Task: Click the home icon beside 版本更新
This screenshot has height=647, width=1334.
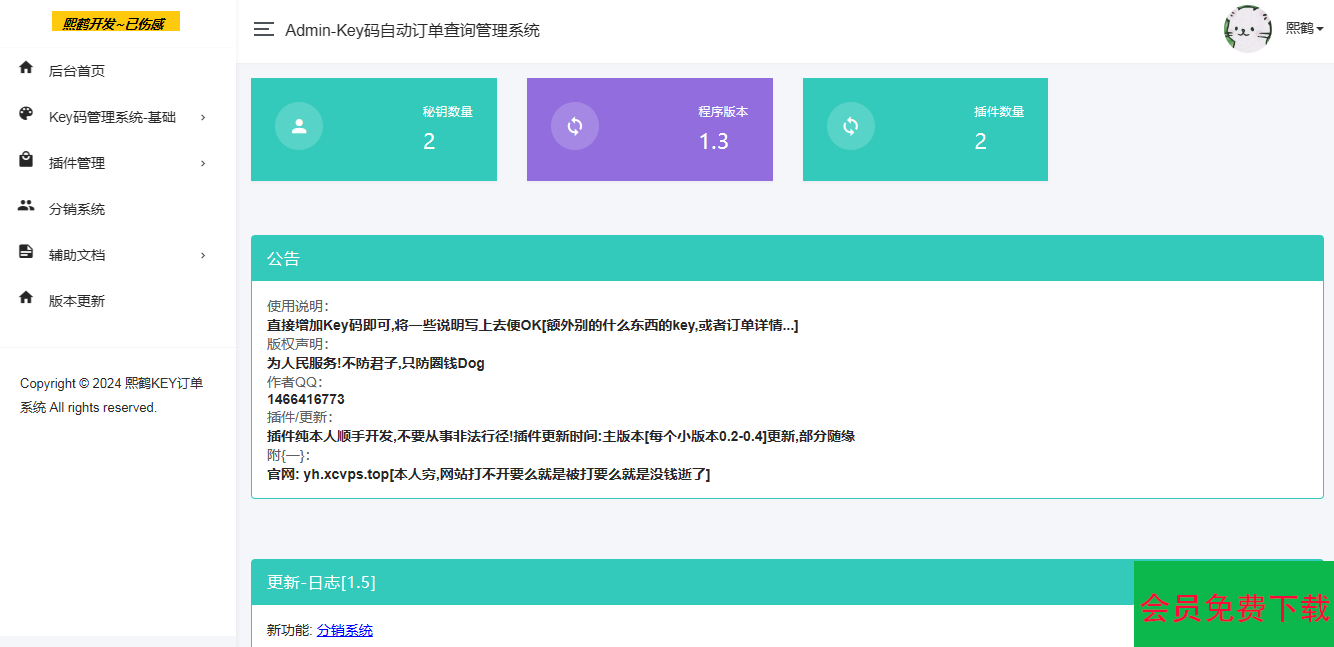Action: [25, 299]
